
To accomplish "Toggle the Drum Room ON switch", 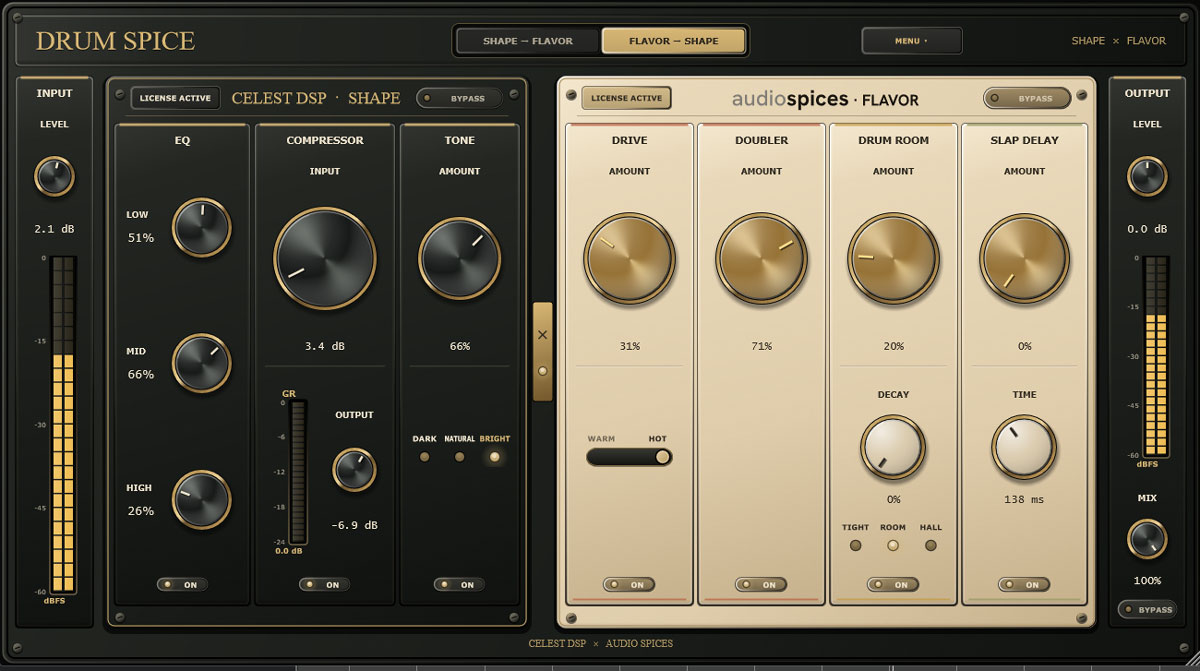I will 893,584.
